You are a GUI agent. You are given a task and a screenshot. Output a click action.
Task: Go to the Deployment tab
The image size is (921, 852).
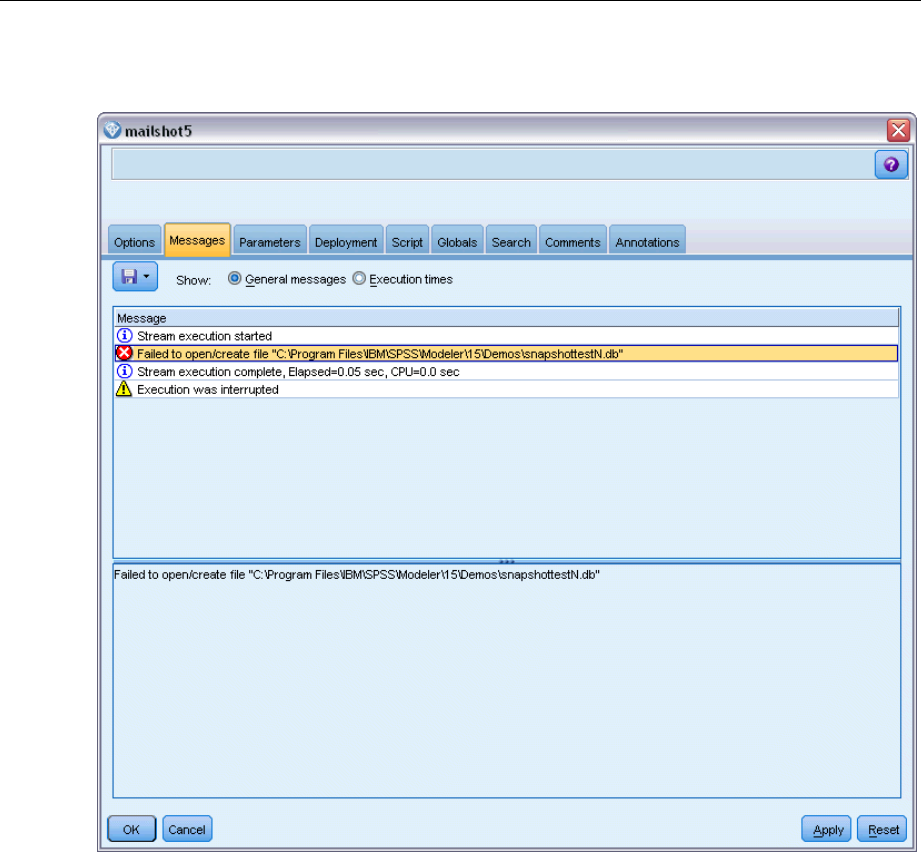346,242
